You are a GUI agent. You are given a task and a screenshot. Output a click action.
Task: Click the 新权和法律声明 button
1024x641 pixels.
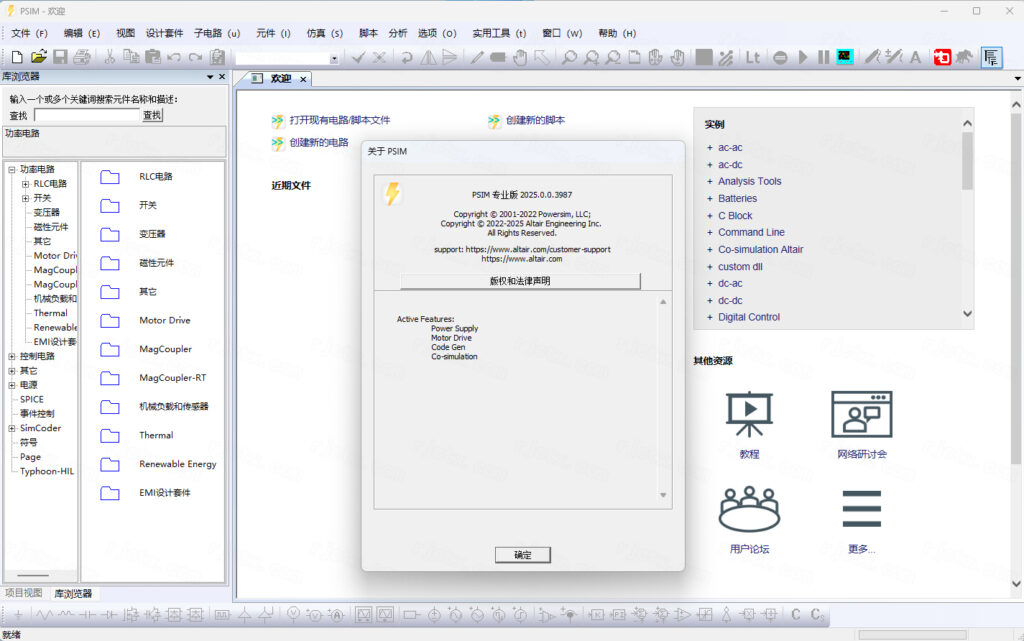click(519, 281)
